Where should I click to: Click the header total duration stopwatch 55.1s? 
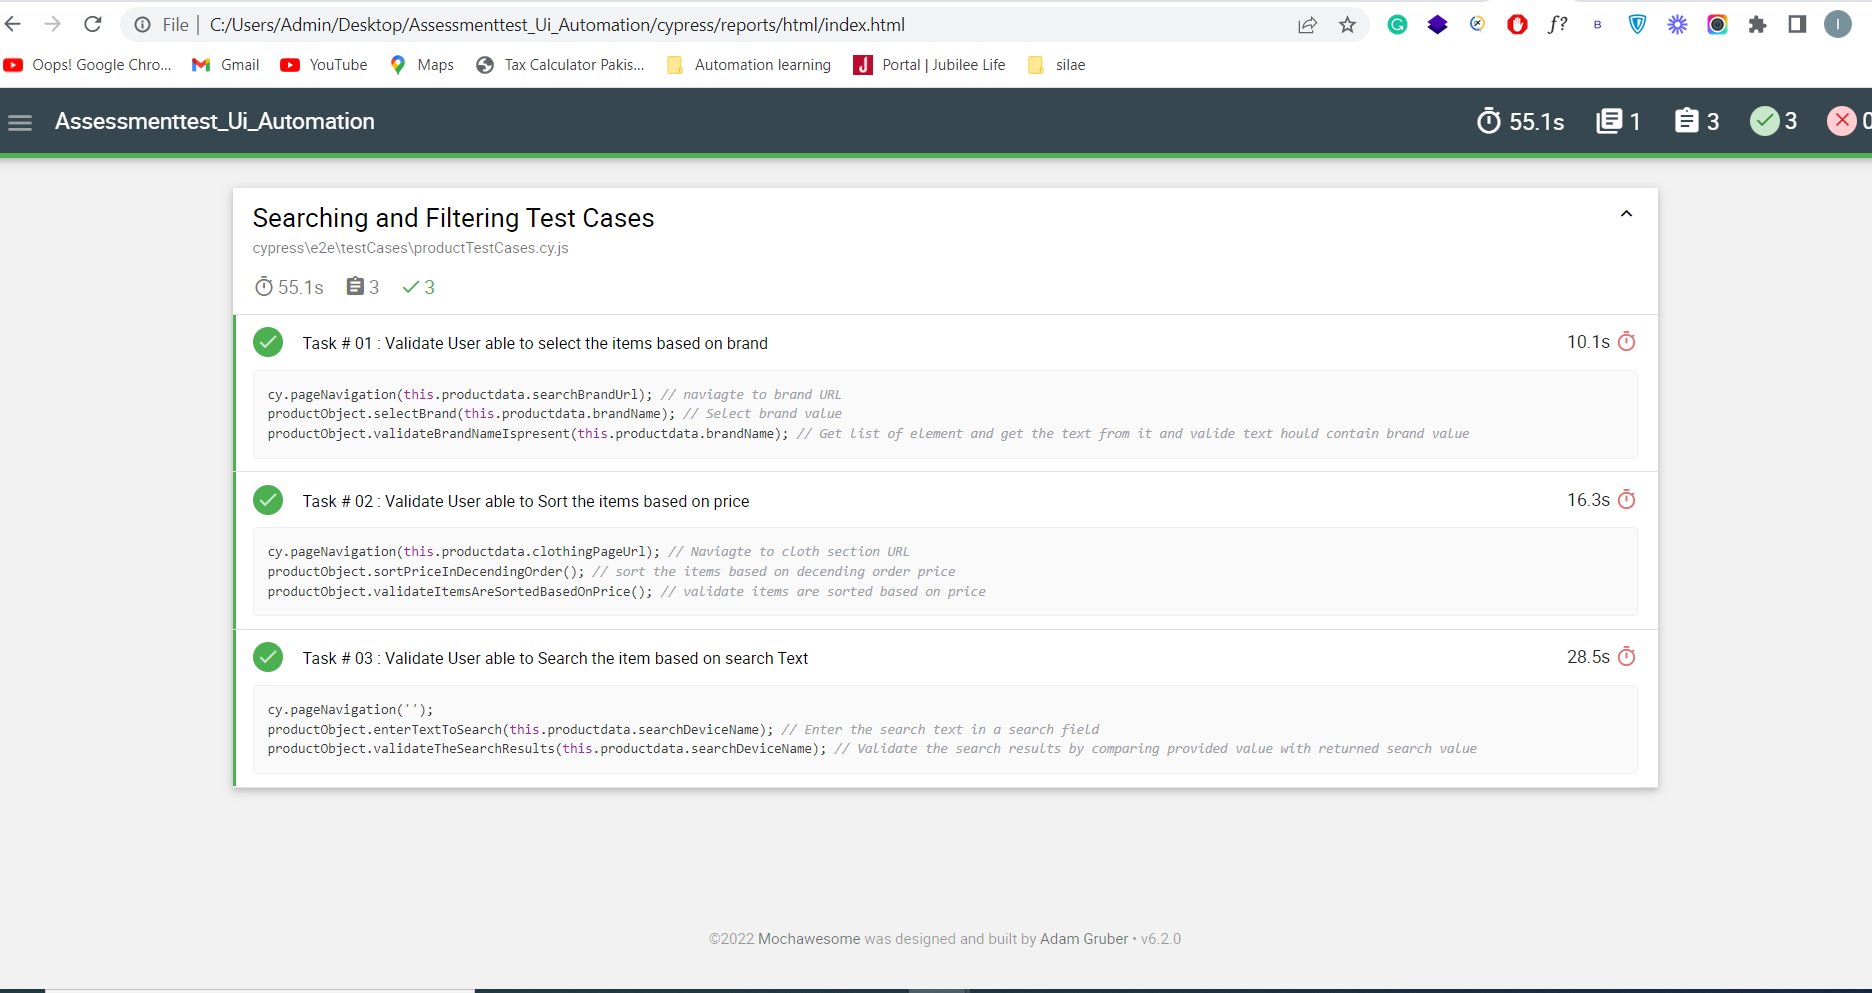coord(1520,121)
